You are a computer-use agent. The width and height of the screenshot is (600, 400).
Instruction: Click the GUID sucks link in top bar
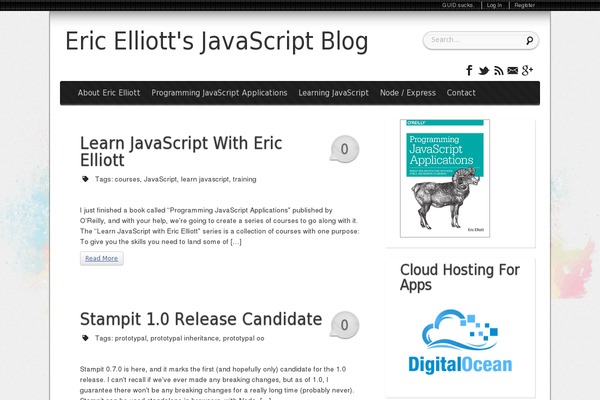(458, 5)
